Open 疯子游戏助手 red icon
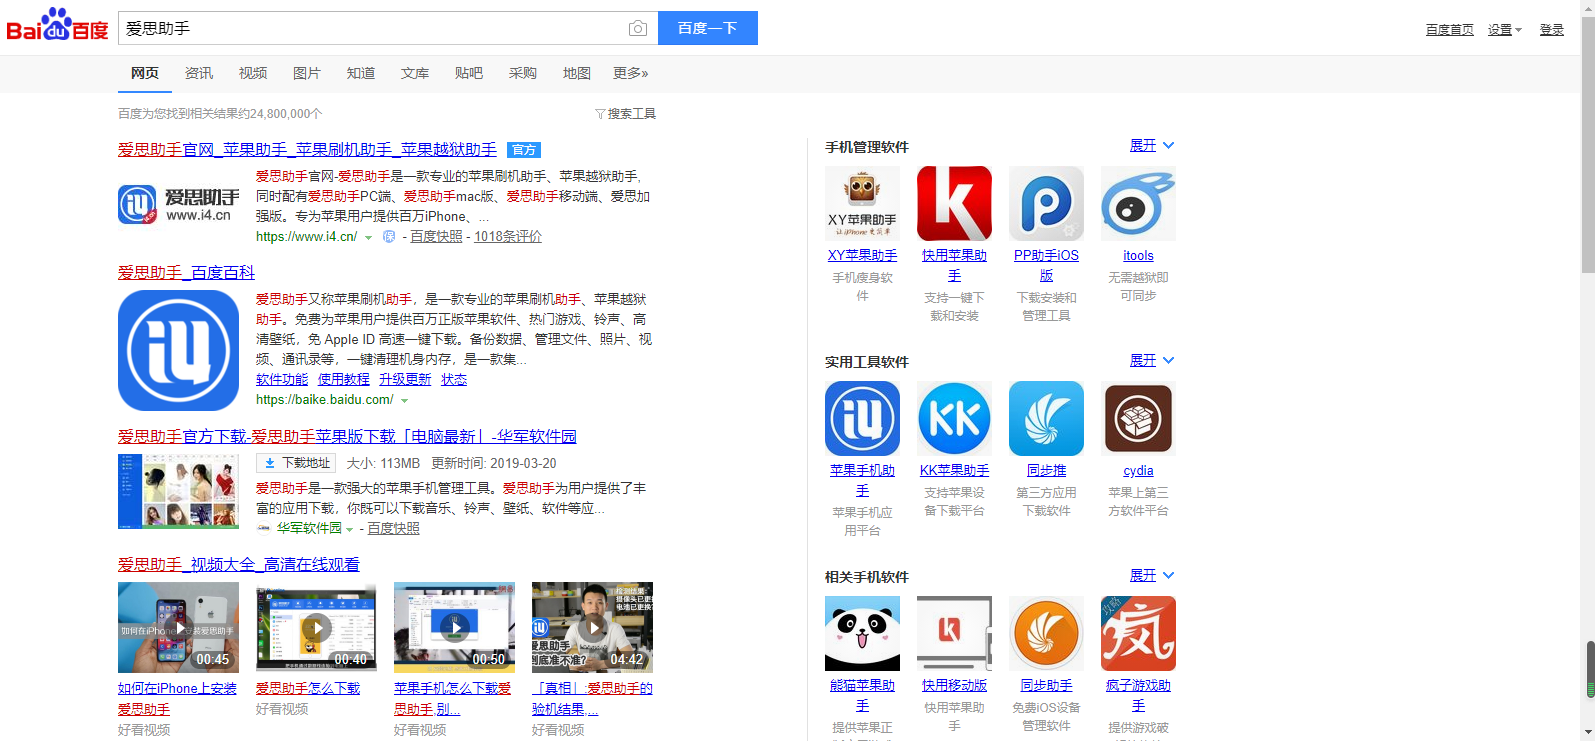 pyautogui.click(x=1138, y=633)
